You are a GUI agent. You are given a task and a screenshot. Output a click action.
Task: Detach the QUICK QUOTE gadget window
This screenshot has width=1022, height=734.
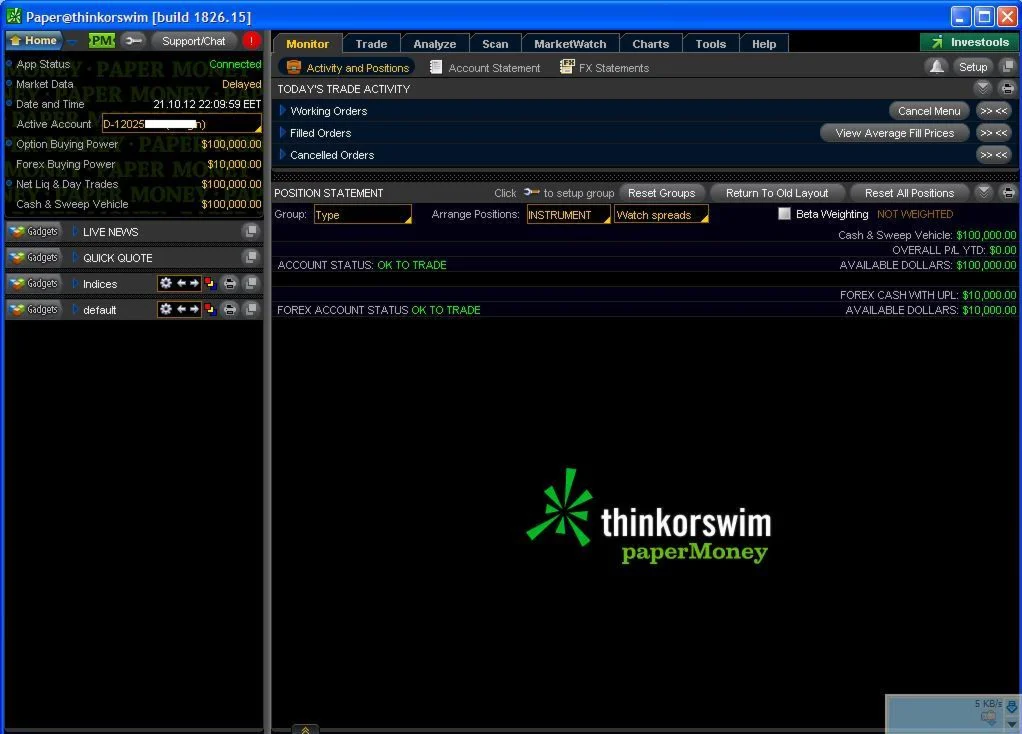tap(250, 257)
